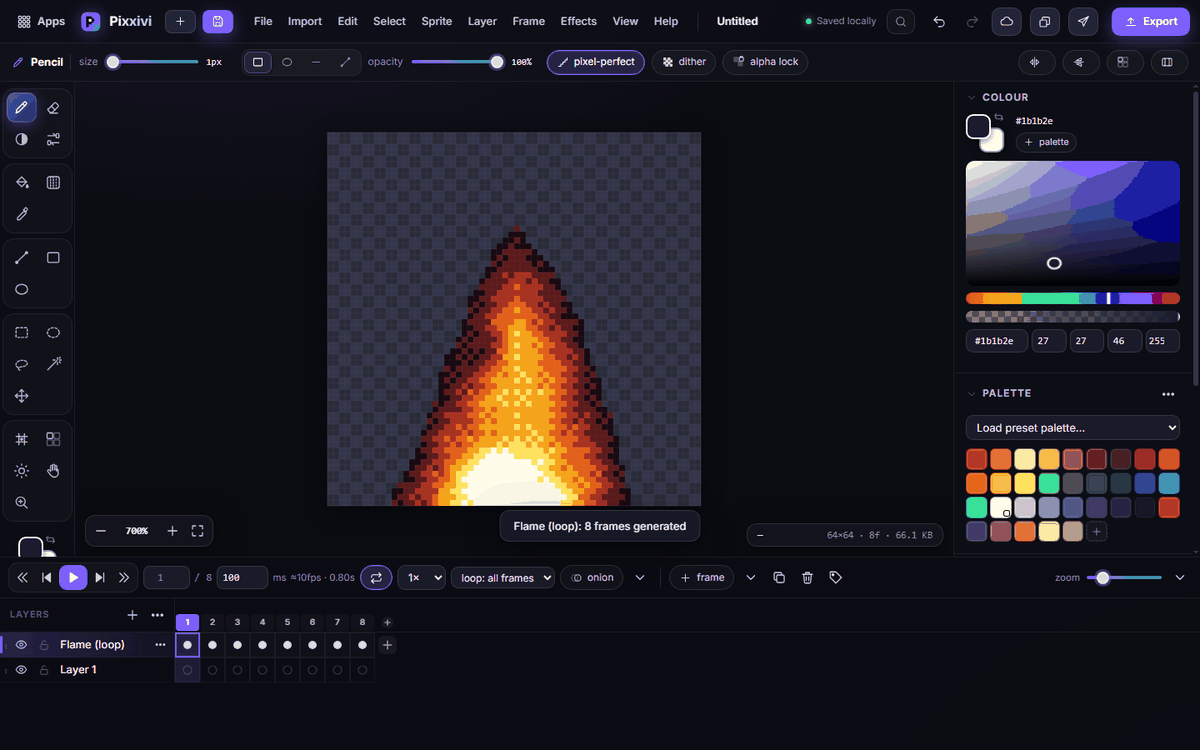1200x750 pixels.
Task: Select the Eyedropper tool
Action: pyautogui.click(x=22, y=214)
